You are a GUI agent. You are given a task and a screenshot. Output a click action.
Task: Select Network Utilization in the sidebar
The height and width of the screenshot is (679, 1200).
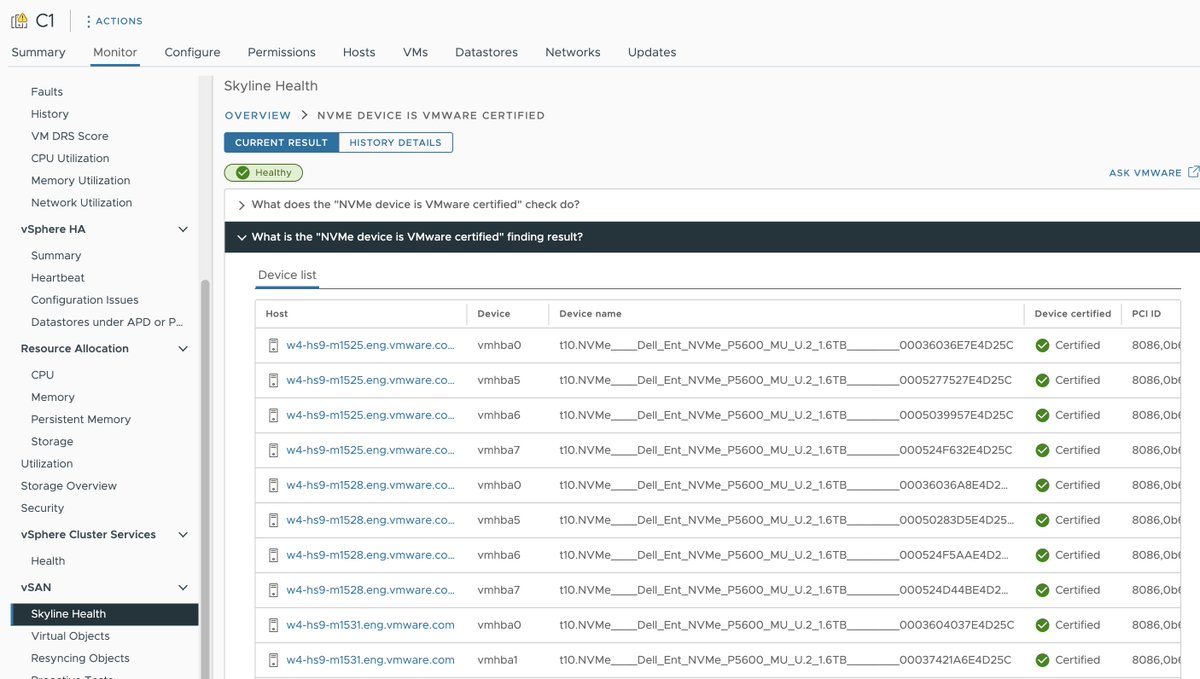[x=81, y=202]
